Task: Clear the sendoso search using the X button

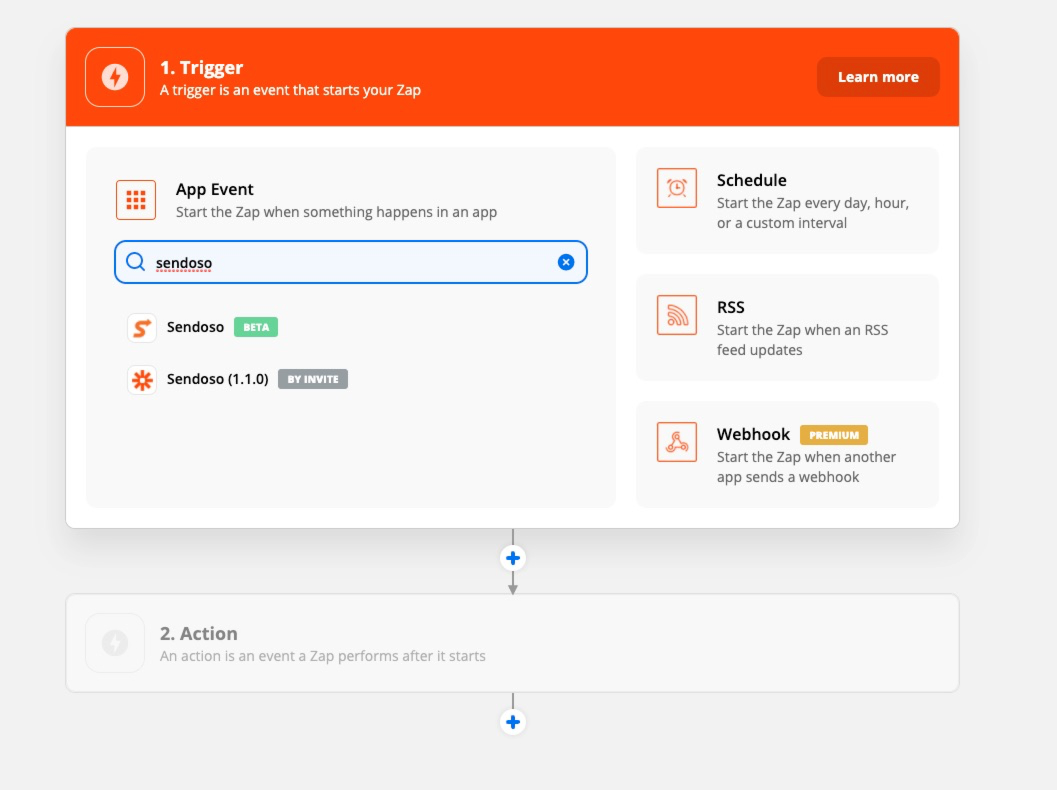Action: pyautogui.click(x=566, y=261)
